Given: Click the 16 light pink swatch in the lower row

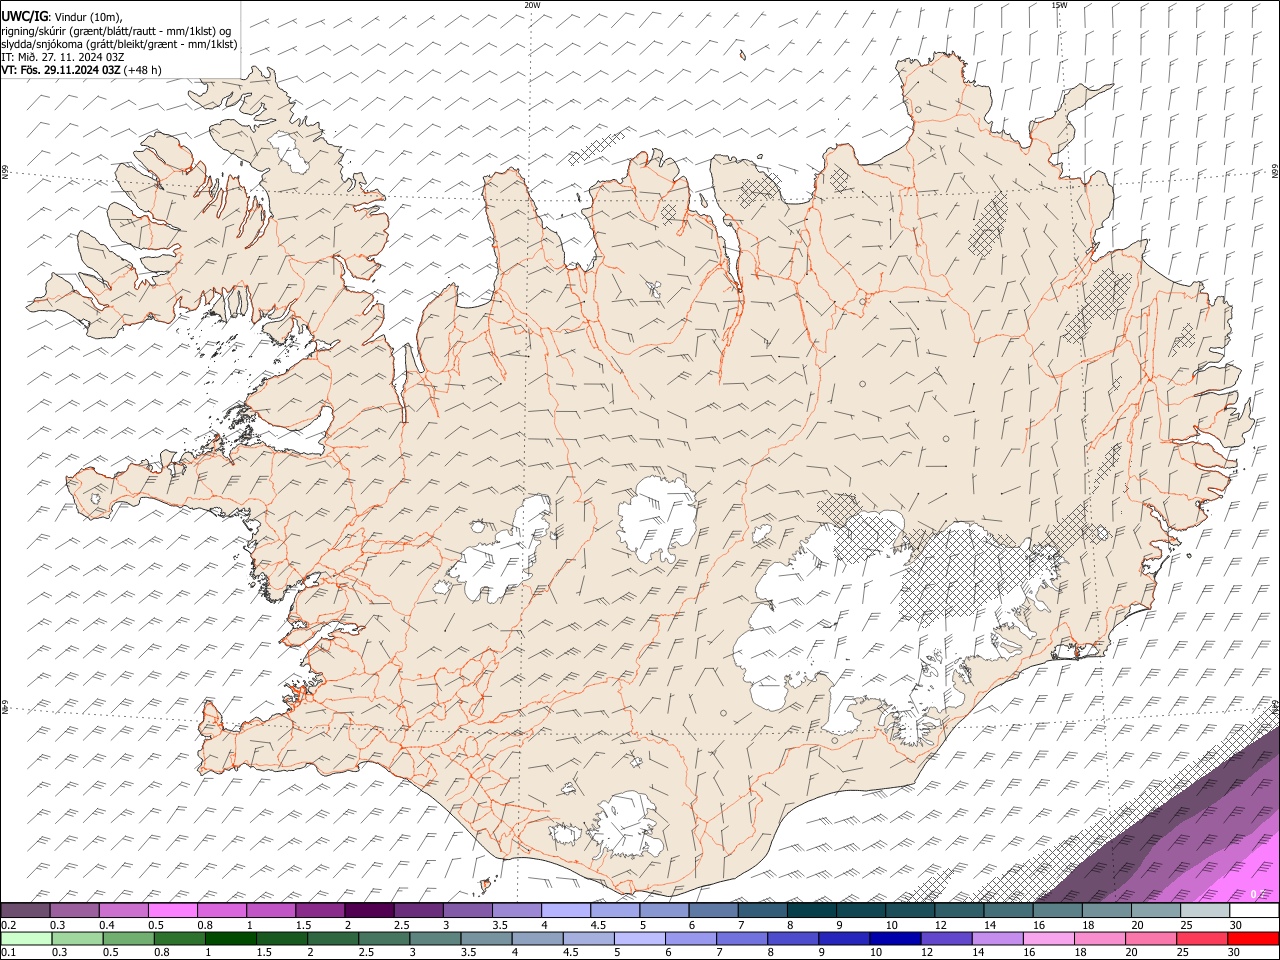Looking at the screenshot, I should coord(1050,939).
